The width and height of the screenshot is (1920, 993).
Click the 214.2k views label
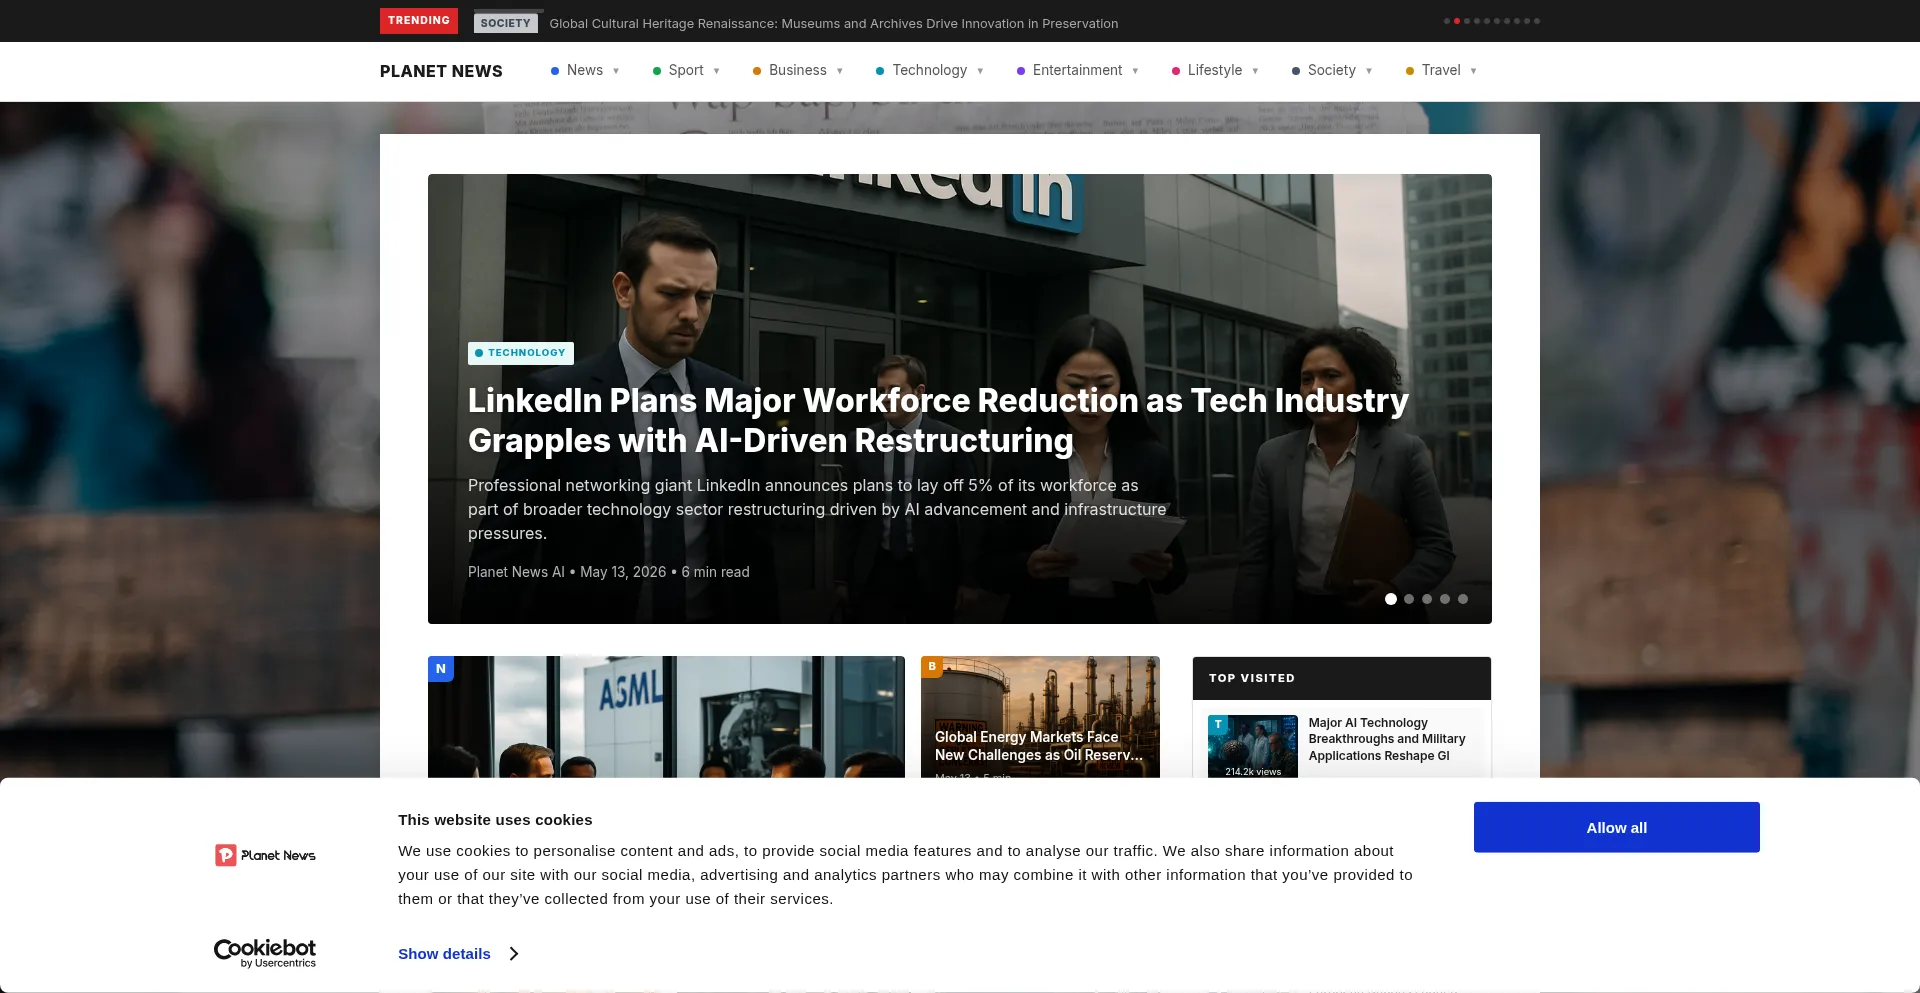(x=1253, y=772)
